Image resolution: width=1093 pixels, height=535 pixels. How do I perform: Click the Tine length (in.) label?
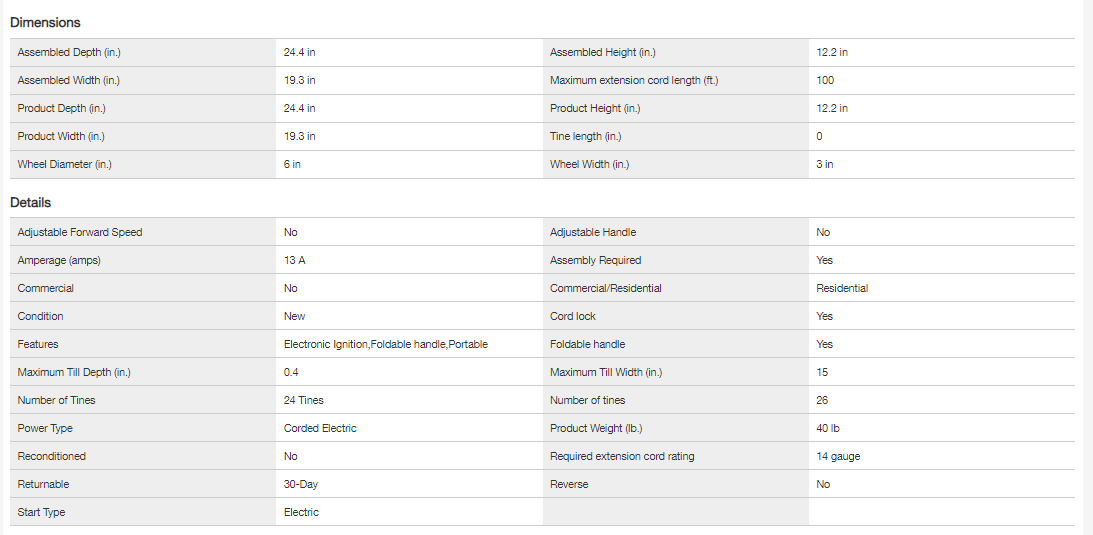pos(585,136)
